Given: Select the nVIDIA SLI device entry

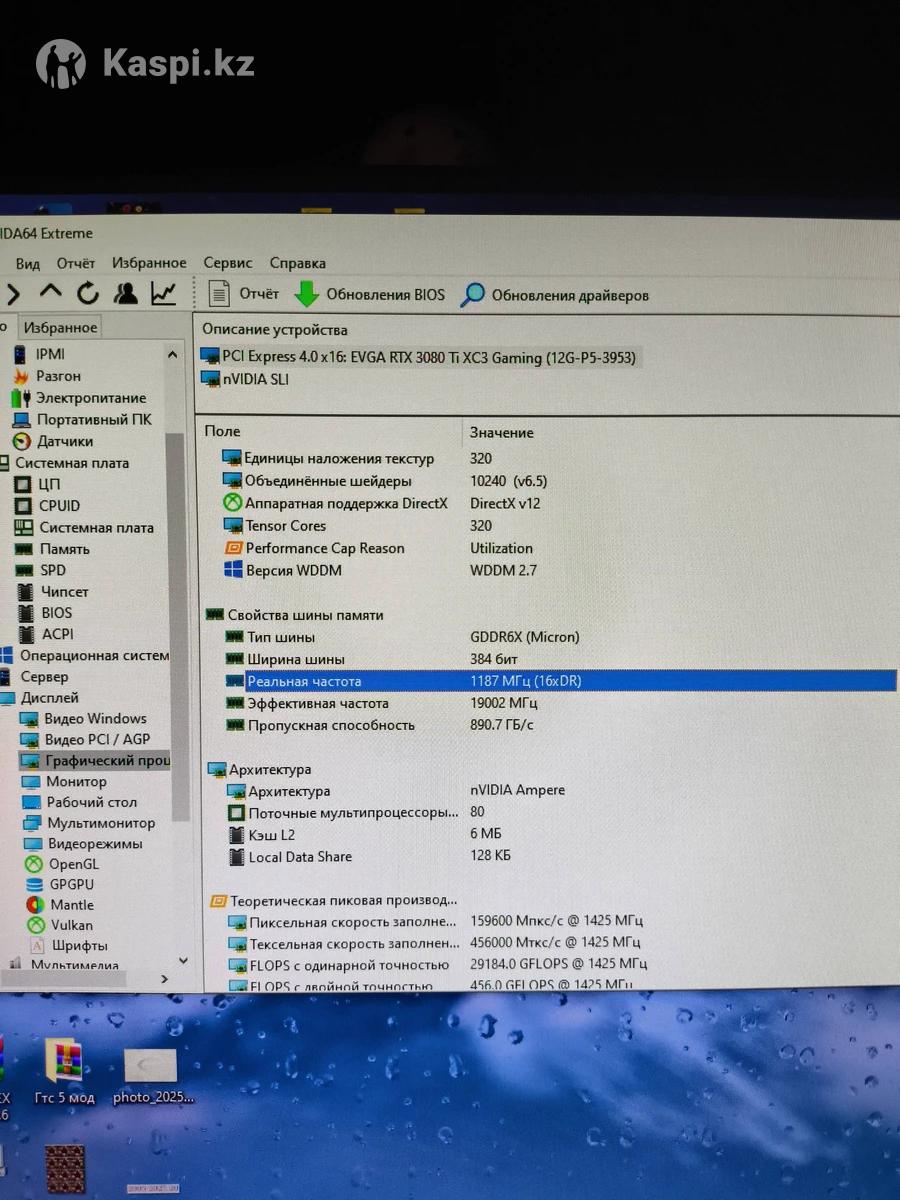Looking at the screenshot, I should click(255, 379).
